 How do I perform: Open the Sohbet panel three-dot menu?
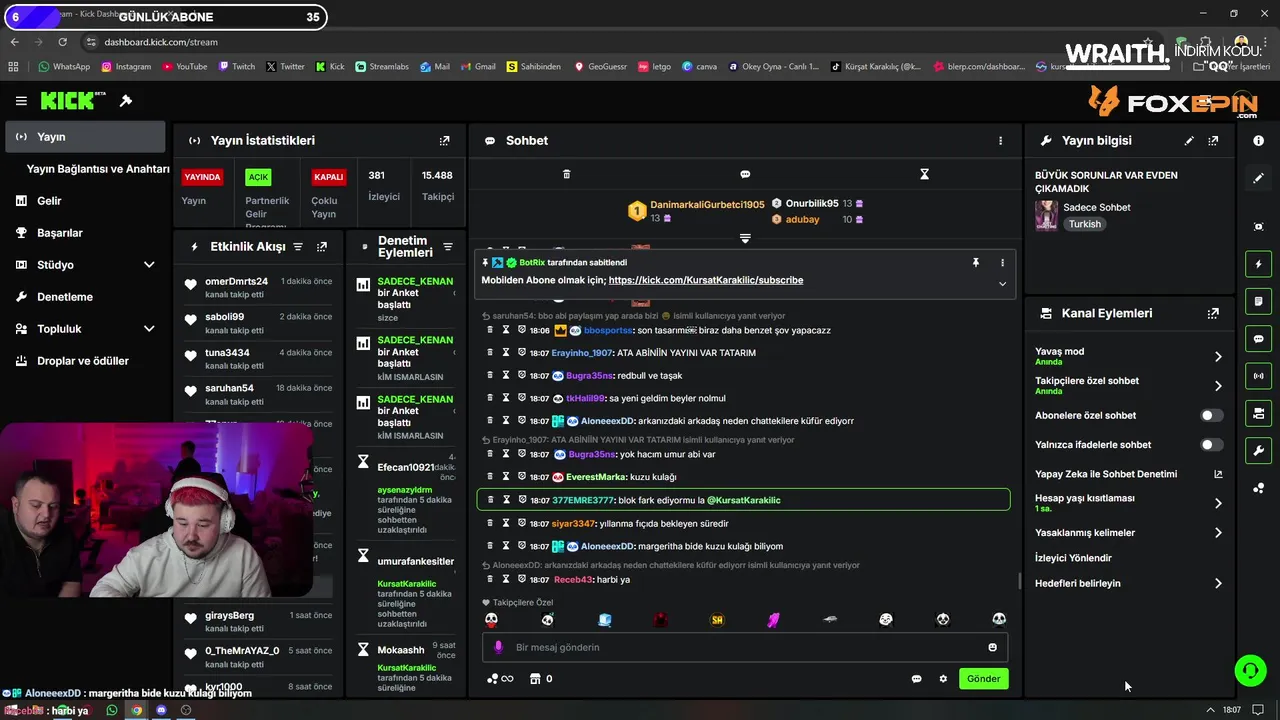coord(1000,141)
